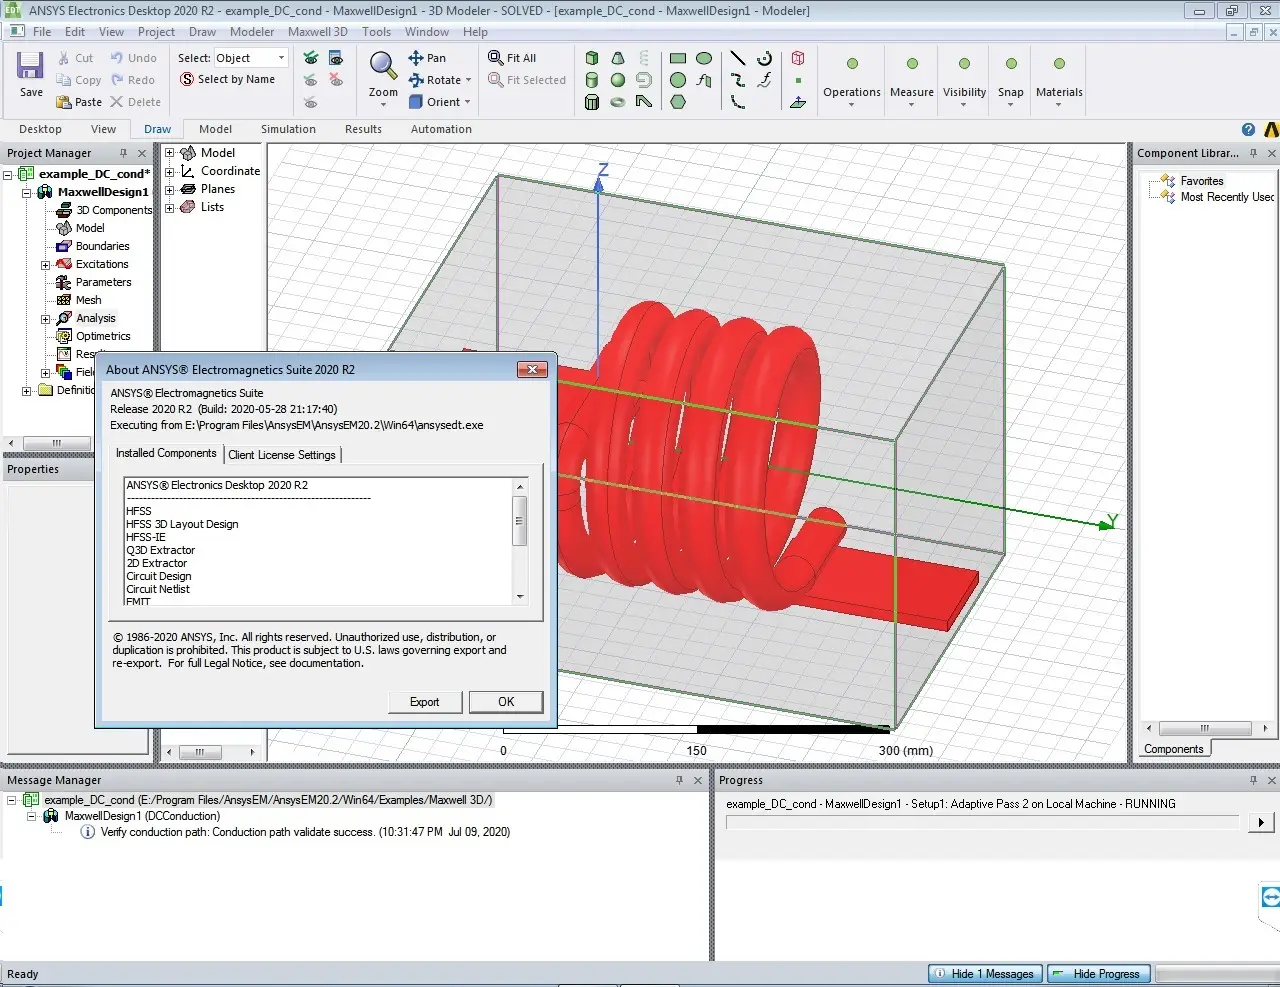This screenshot has height=987, width=1280.
Task: Open the show/hide objects dialog
Action: click(336, 58)
